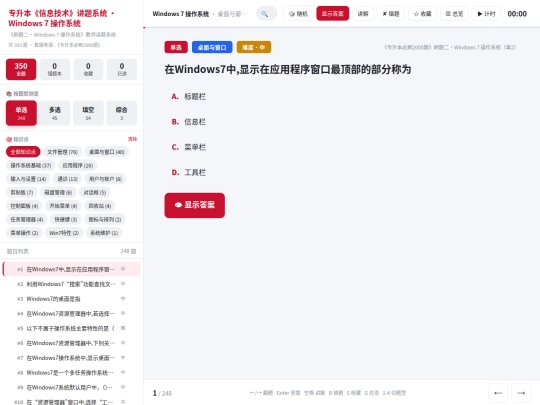Select the 剪贴板 (7) topic tag
The height and width of the screenshot is (405, 540).
[22, 192]
